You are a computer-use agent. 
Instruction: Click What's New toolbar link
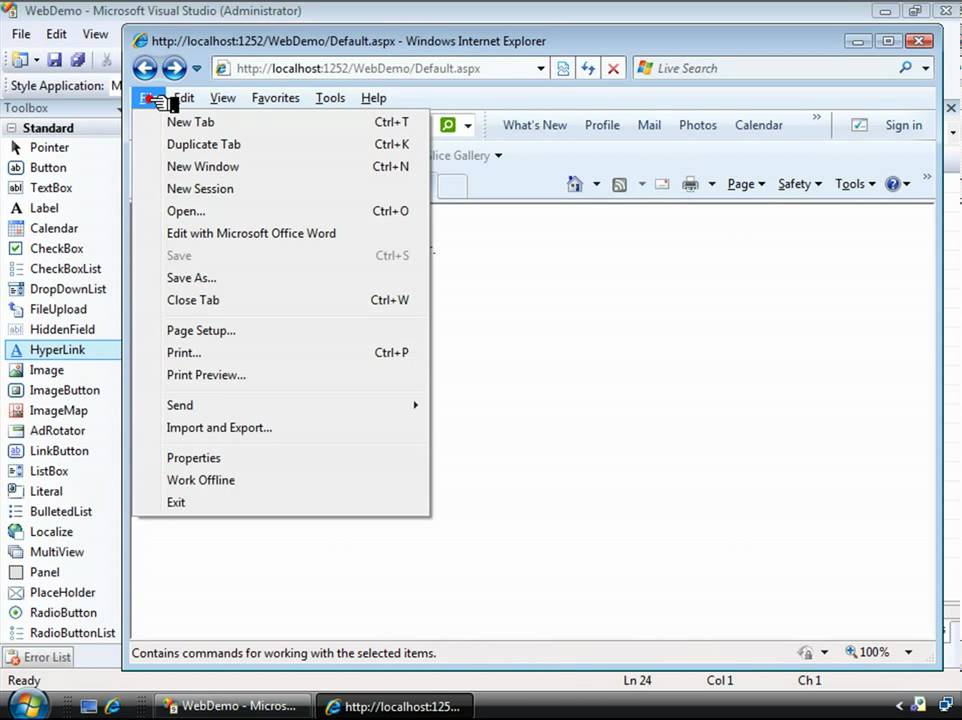tap(534, 125)
